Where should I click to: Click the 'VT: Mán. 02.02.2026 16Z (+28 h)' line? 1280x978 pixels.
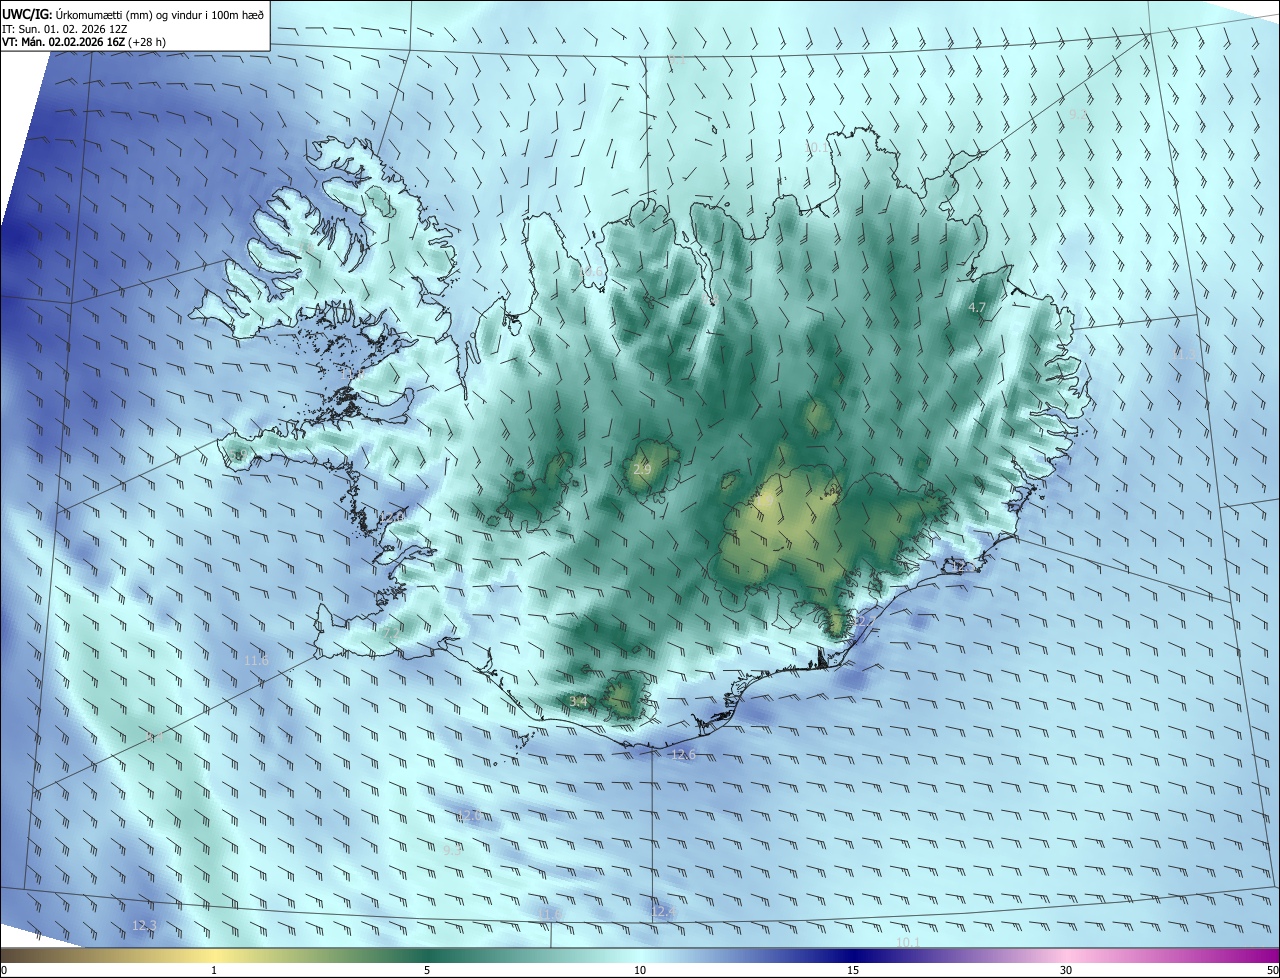click(86, 43)
